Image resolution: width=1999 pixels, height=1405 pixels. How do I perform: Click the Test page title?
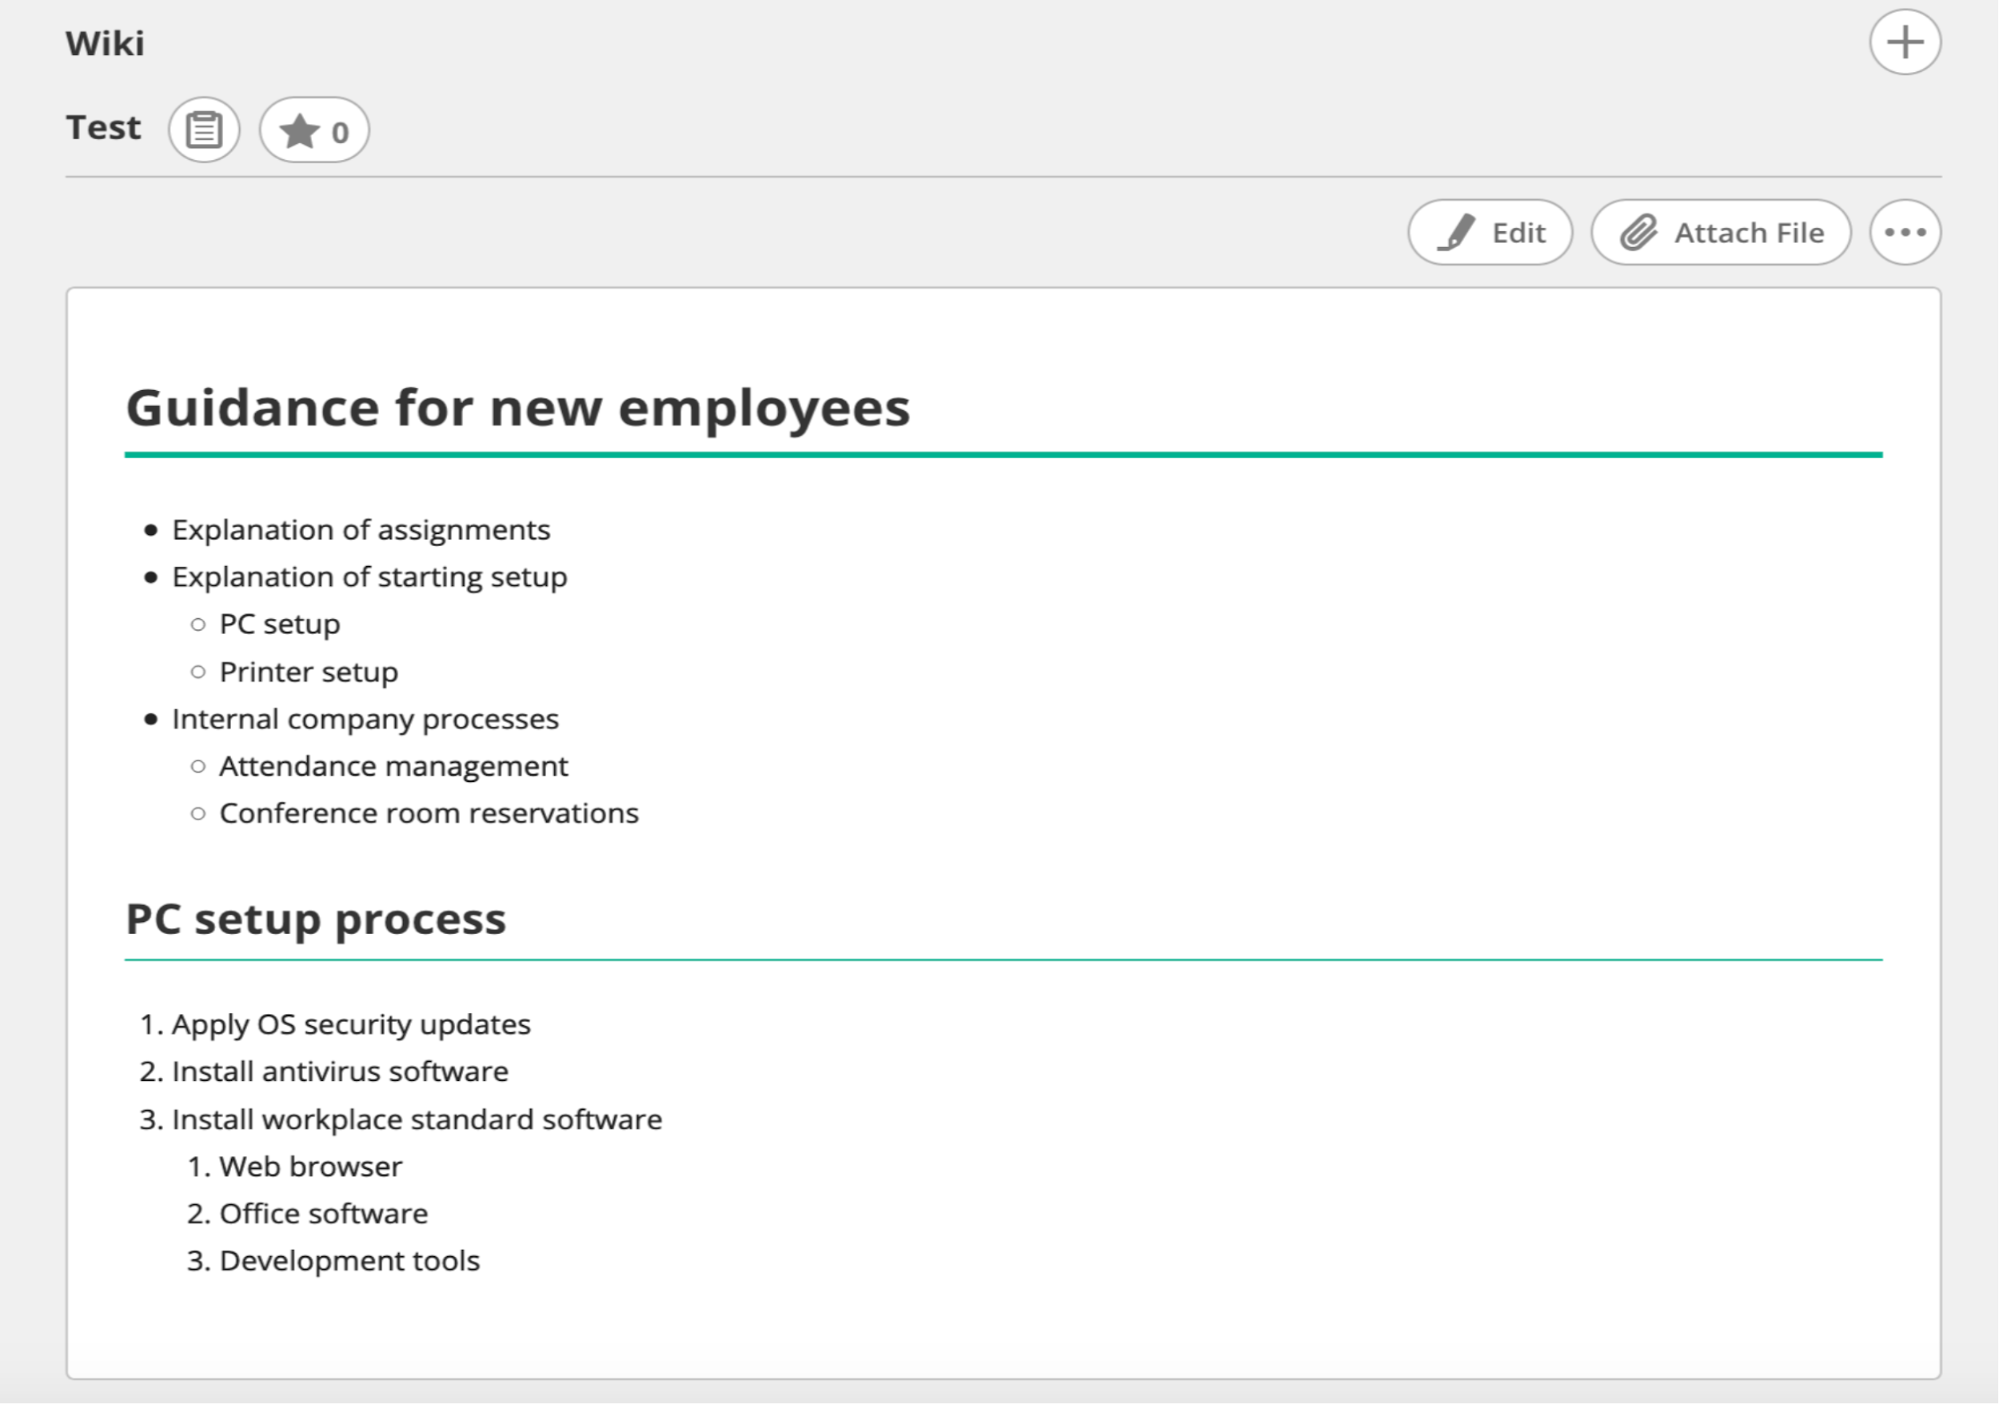click(103, 128)
